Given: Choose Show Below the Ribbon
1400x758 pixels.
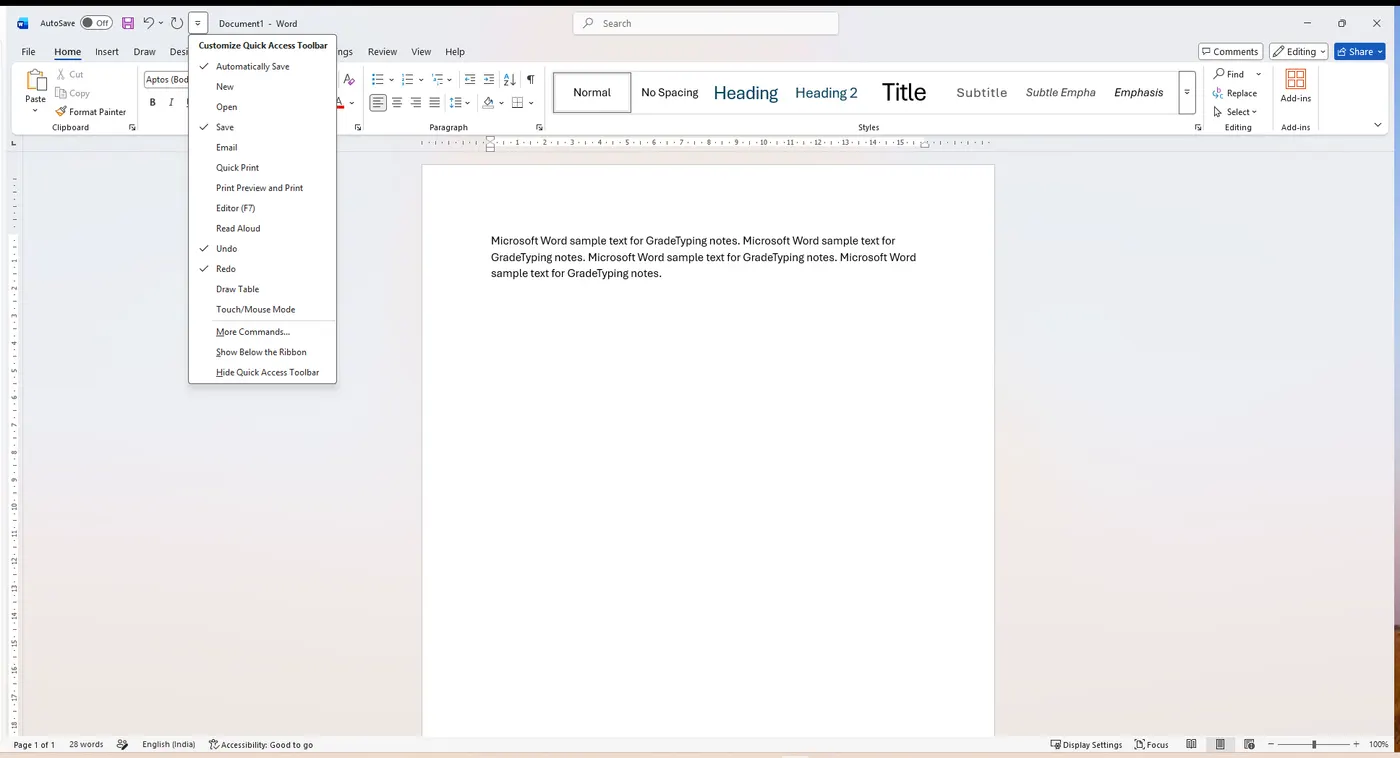Looking at the screenshot, I should click(262, 352).
